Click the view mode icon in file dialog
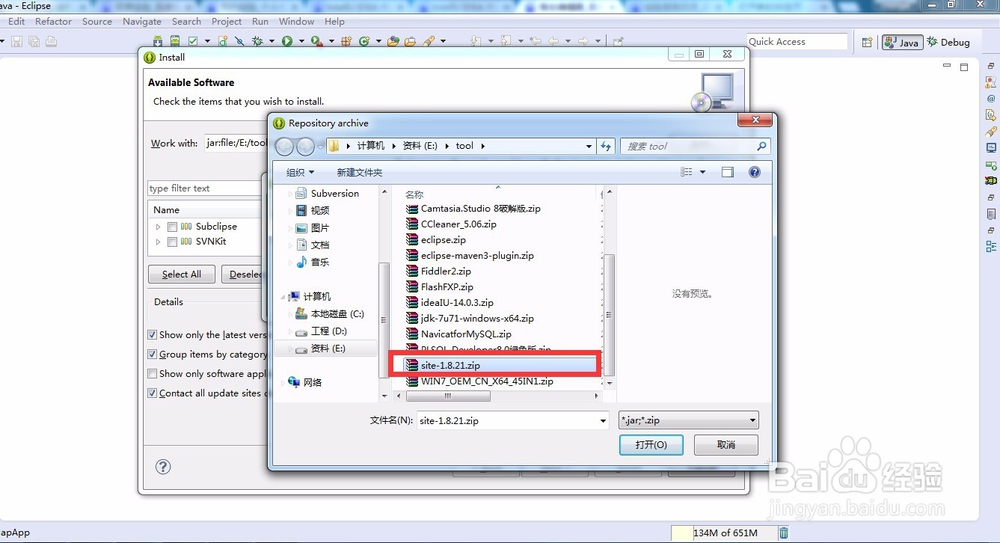The image size is (1000, 543). coord(686,172)
